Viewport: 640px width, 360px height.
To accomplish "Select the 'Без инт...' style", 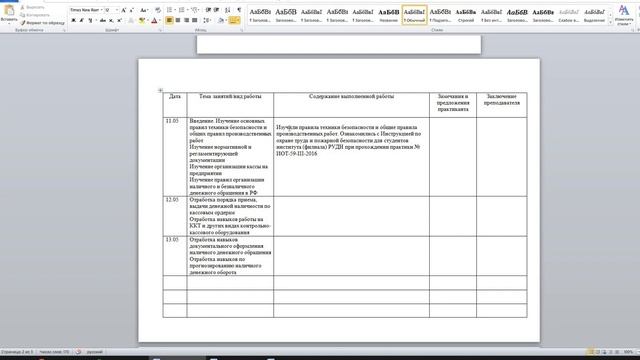I will [491, 15].
